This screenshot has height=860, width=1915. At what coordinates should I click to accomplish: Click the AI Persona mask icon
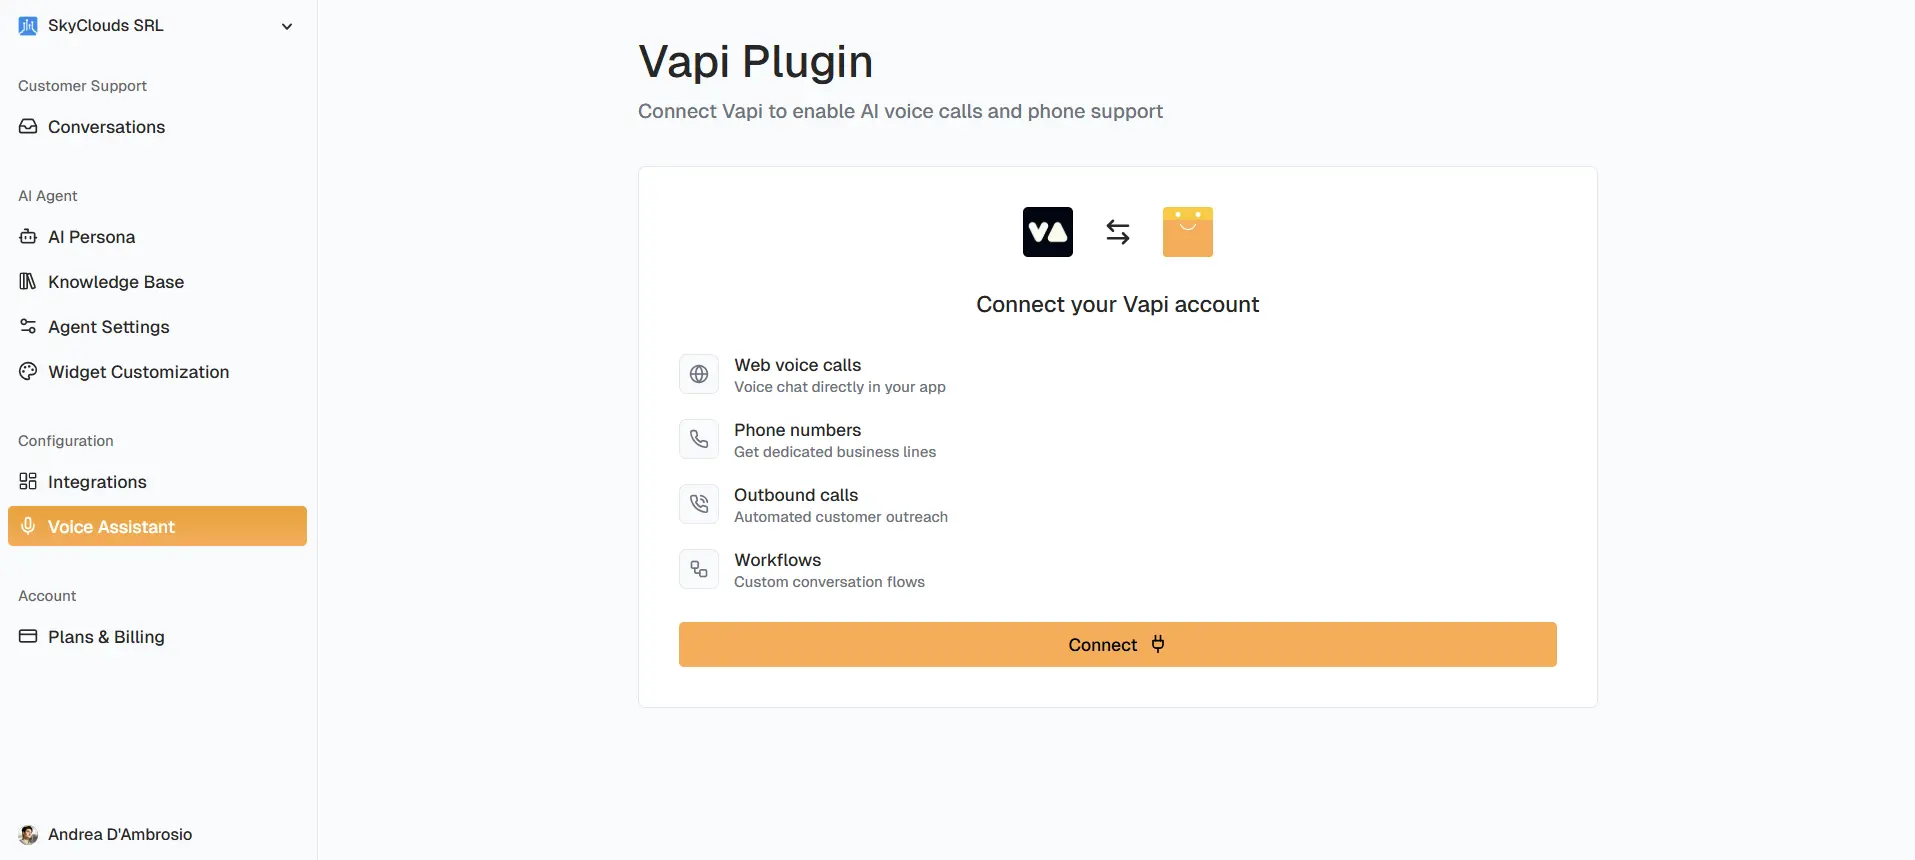click(27, 237)
